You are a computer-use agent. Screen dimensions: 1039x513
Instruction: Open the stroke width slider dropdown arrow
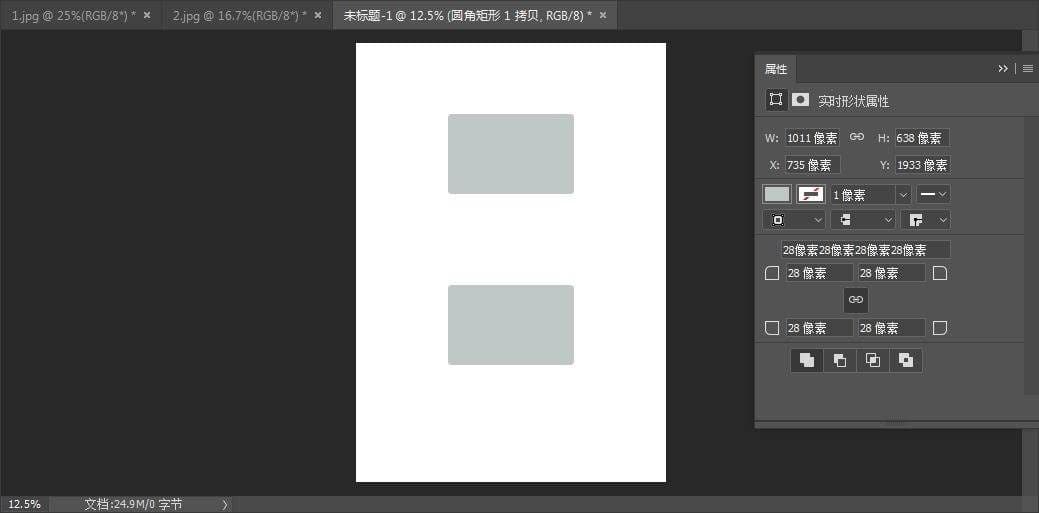click(x=903, y=195)
